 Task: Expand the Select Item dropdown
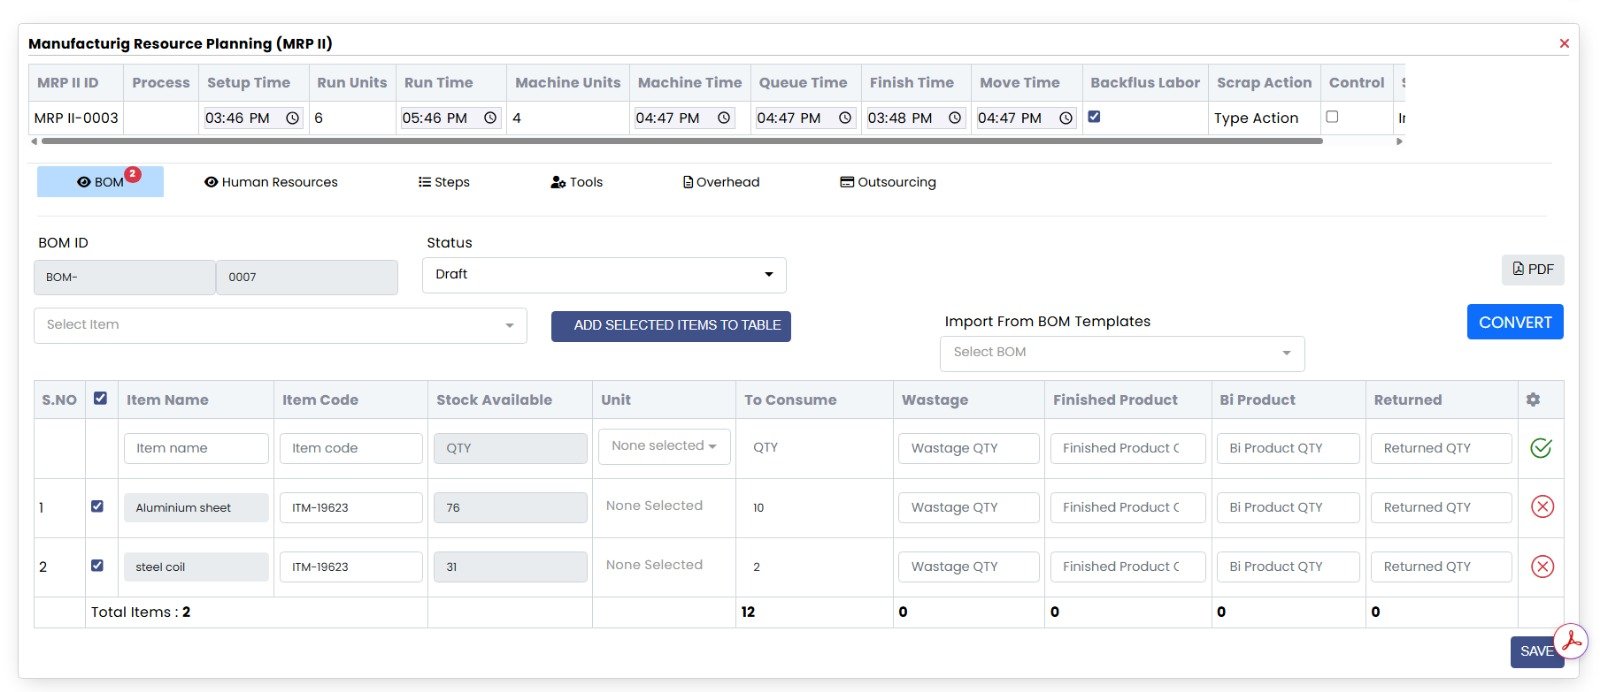[280, 325]
